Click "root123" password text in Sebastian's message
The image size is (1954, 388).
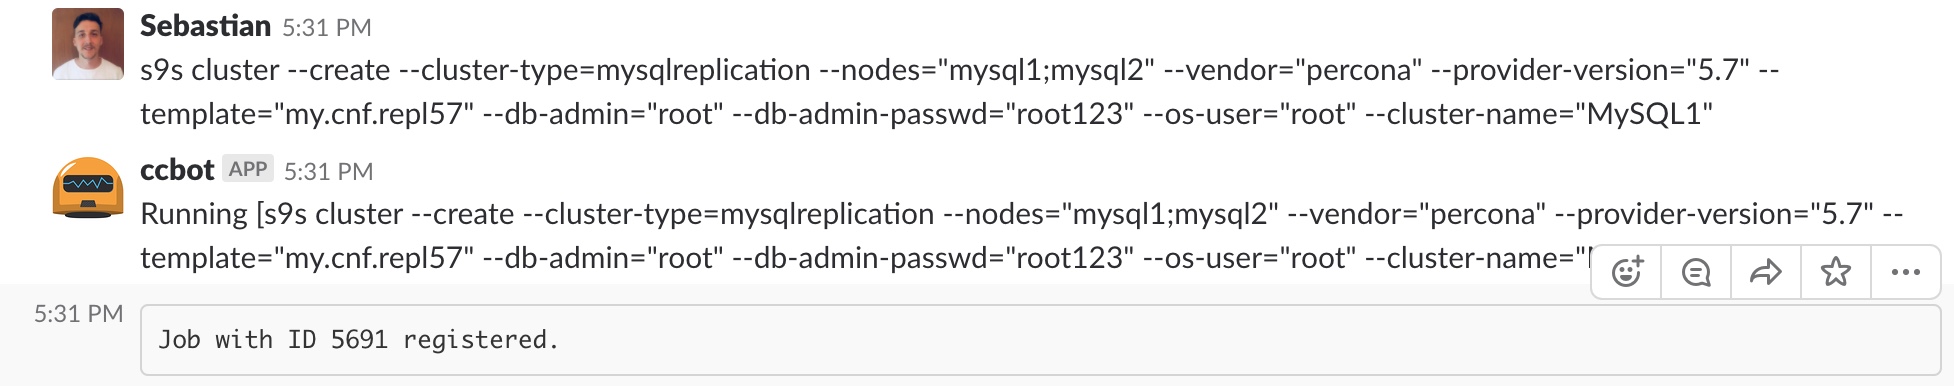(1070, 114)
